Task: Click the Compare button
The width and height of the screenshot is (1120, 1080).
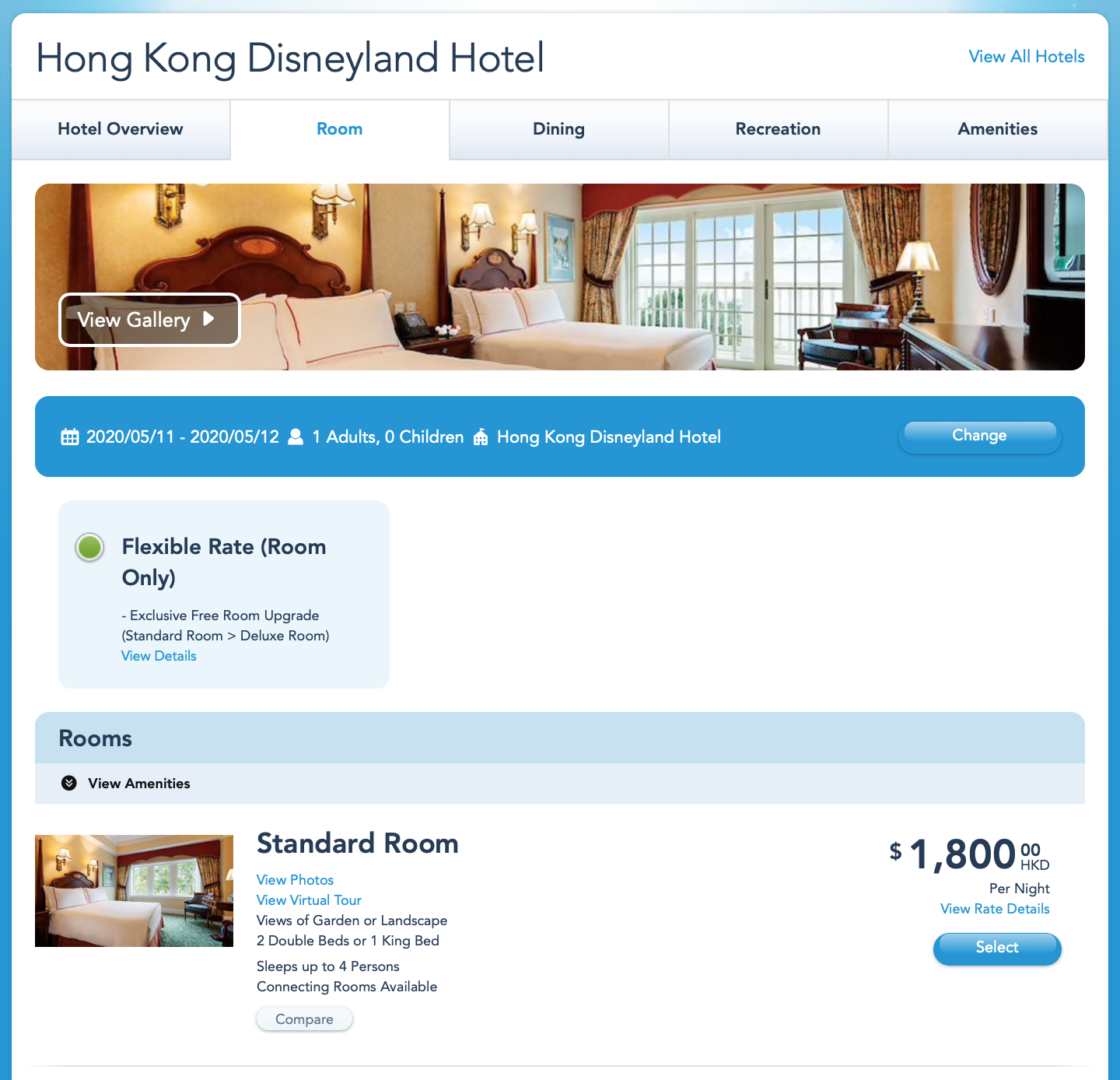Action: [x=304, y=1019]
